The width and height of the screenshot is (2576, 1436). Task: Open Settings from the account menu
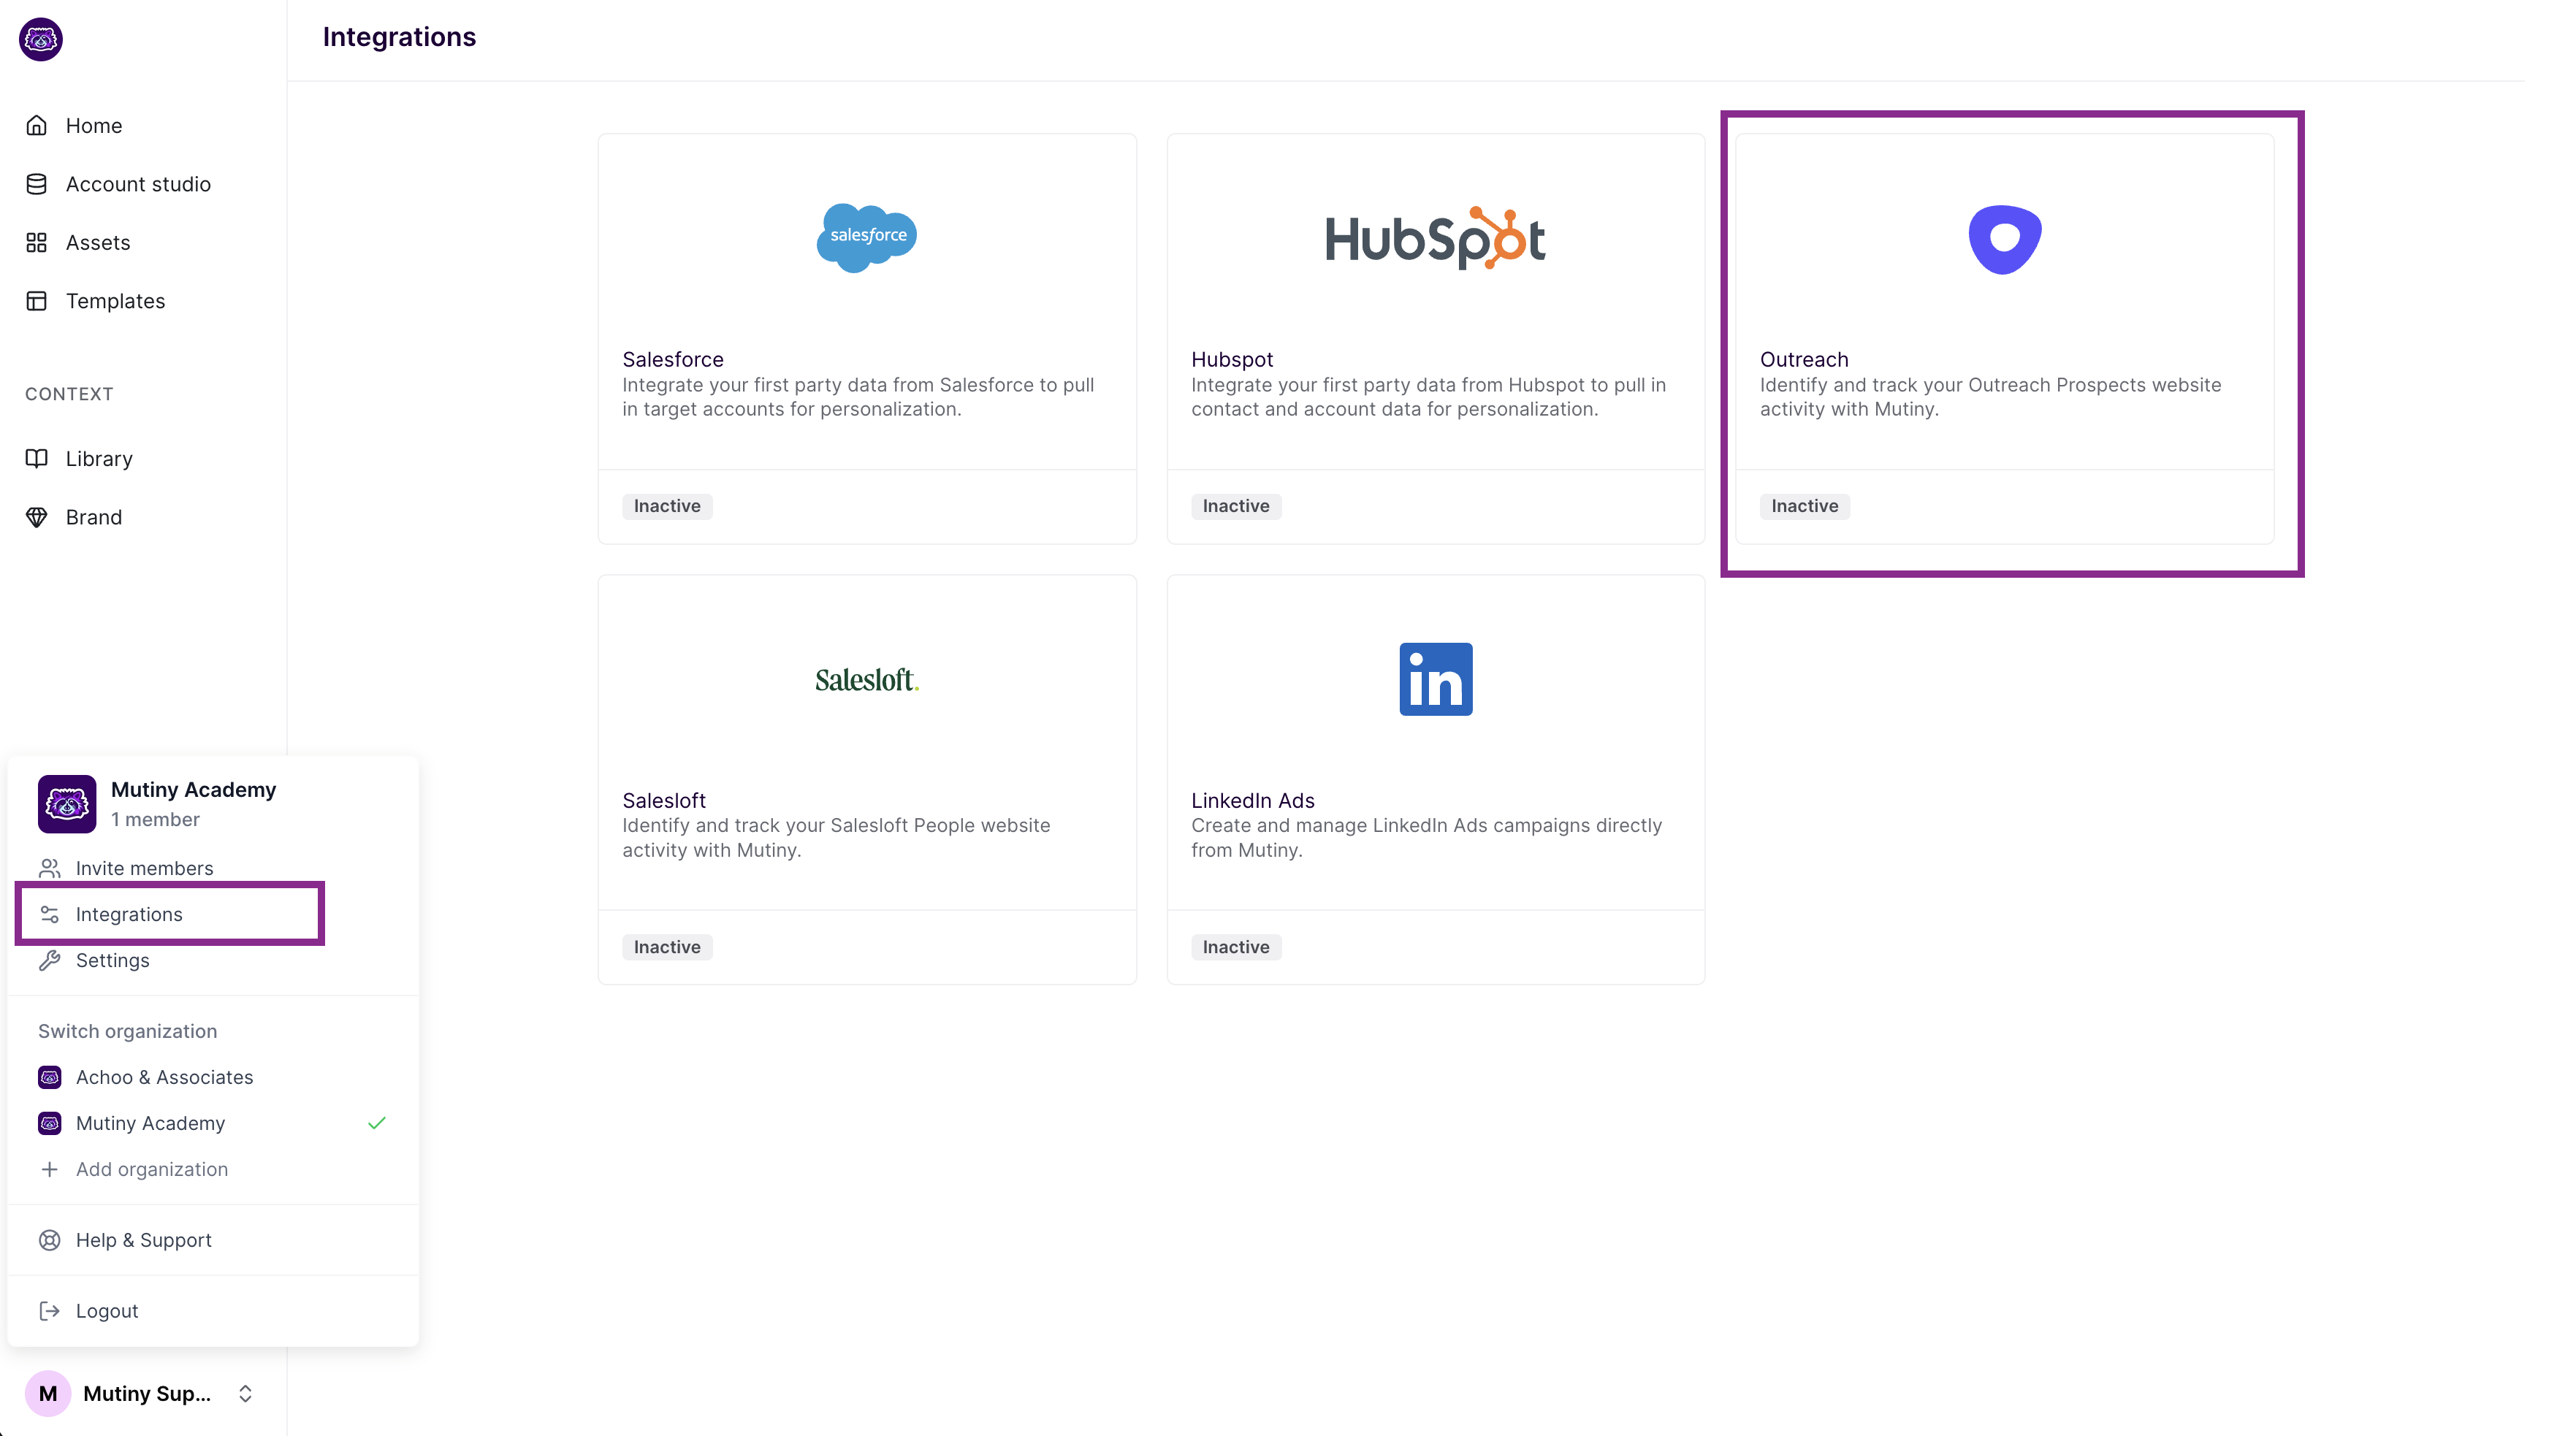112,960
